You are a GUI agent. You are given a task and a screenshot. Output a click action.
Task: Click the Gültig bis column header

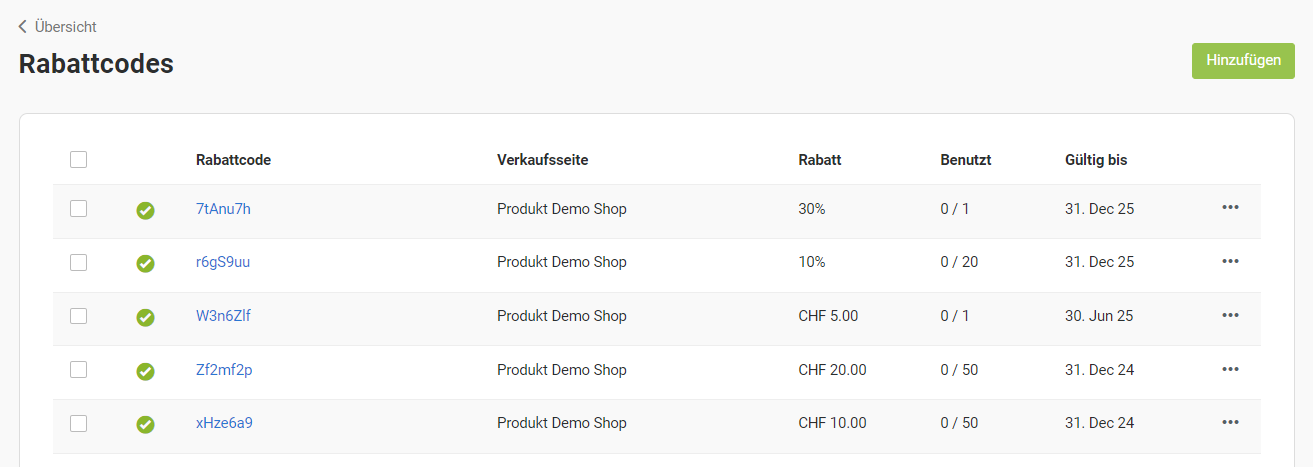(1097, 160)
